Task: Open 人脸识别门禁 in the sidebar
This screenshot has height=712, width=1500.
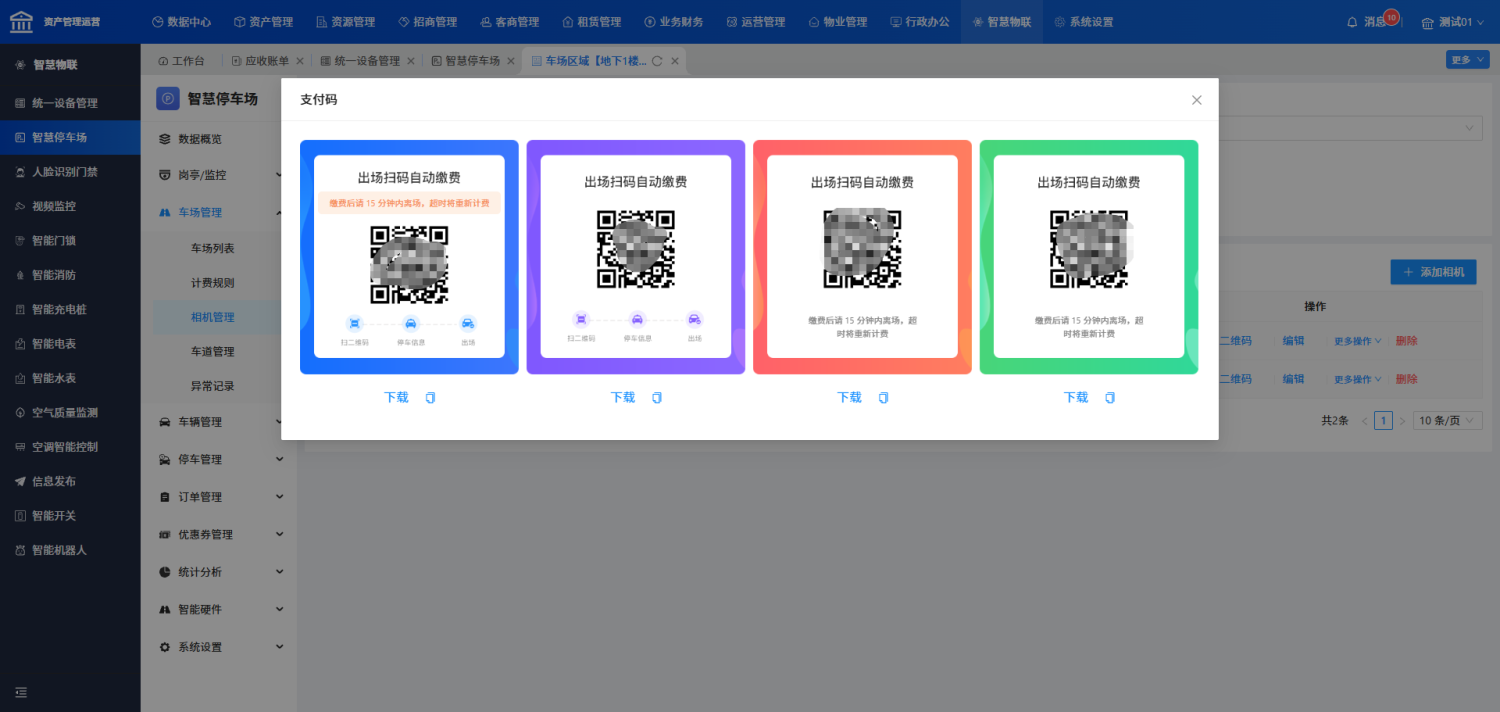Action: 70,172
